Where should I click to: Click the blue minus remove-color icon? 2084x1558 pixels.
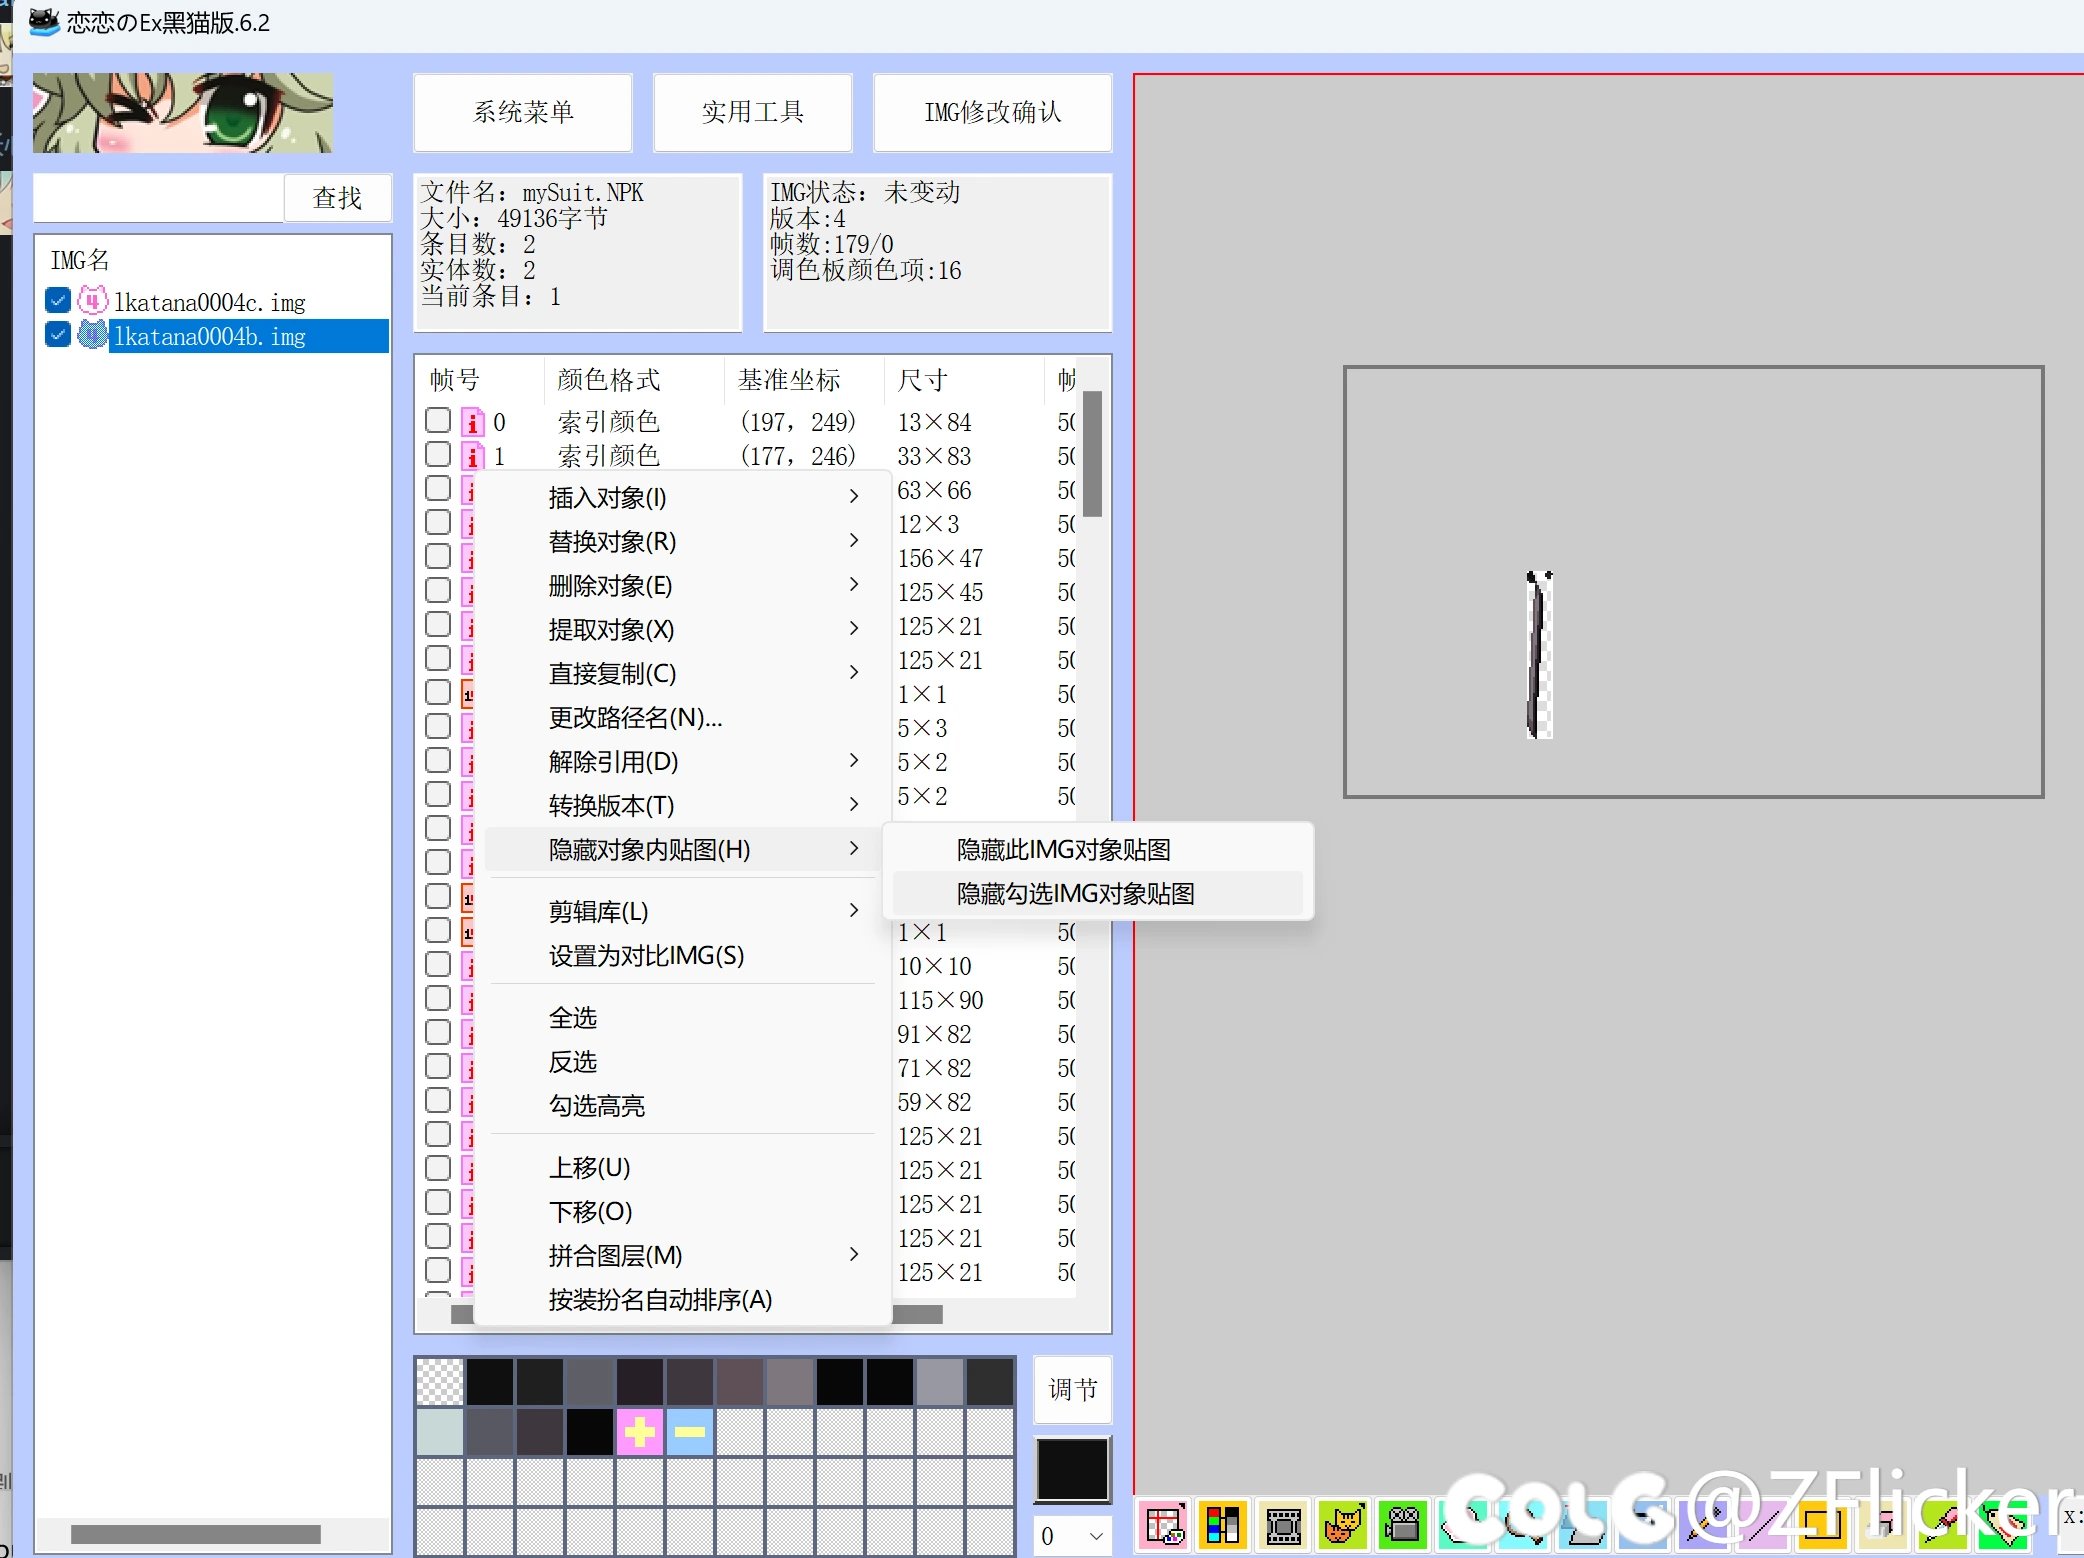[x=689, y=1432]
